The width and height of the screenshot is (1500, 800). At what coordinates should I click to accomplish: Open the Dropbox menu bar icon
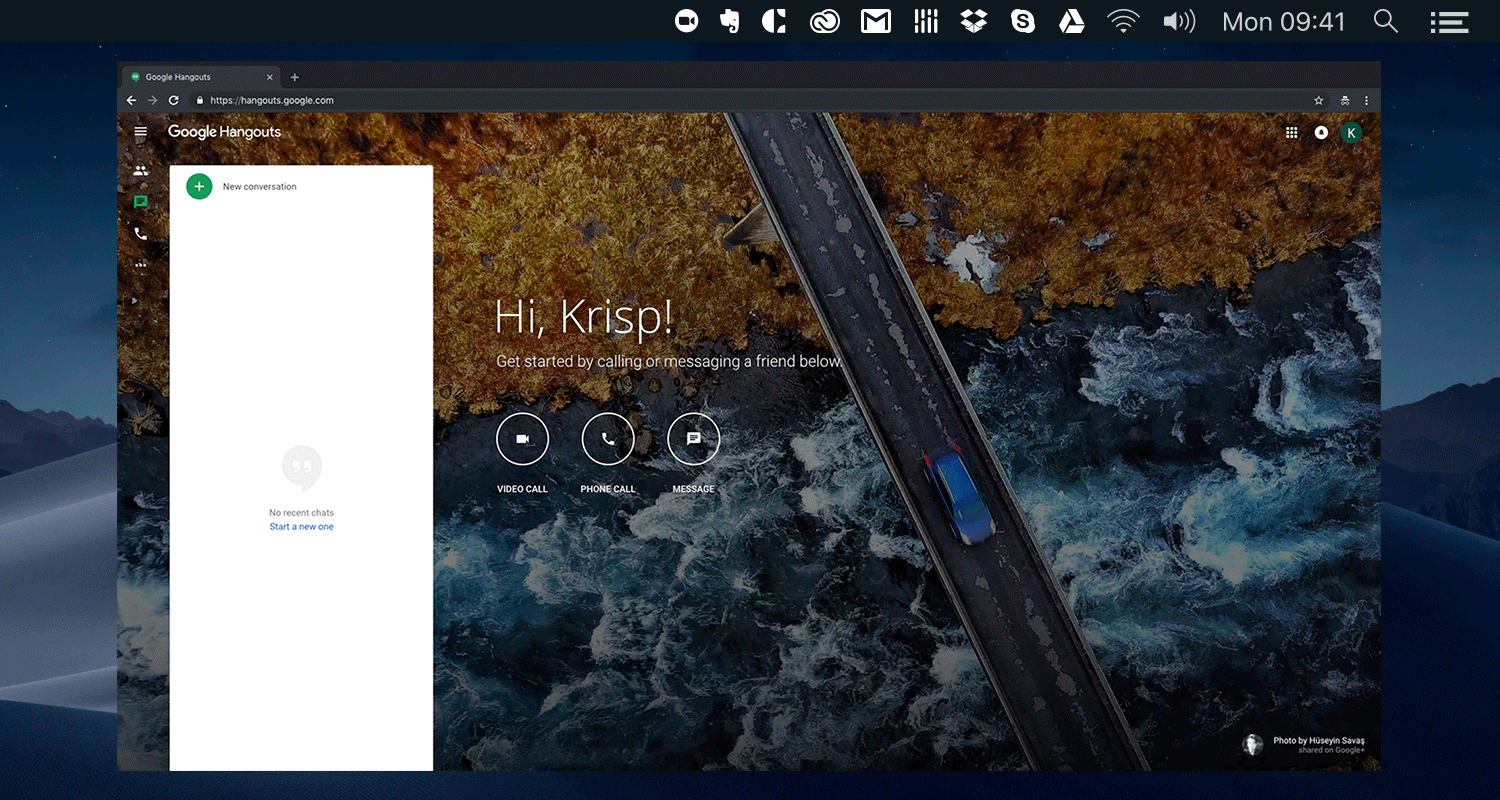pos(974,21)
